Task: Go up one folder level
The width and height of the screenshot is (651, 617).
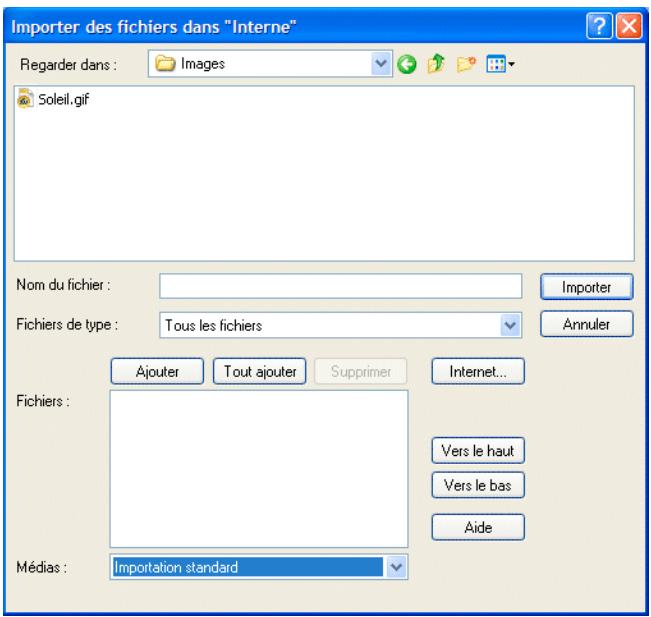Action: 436,64
